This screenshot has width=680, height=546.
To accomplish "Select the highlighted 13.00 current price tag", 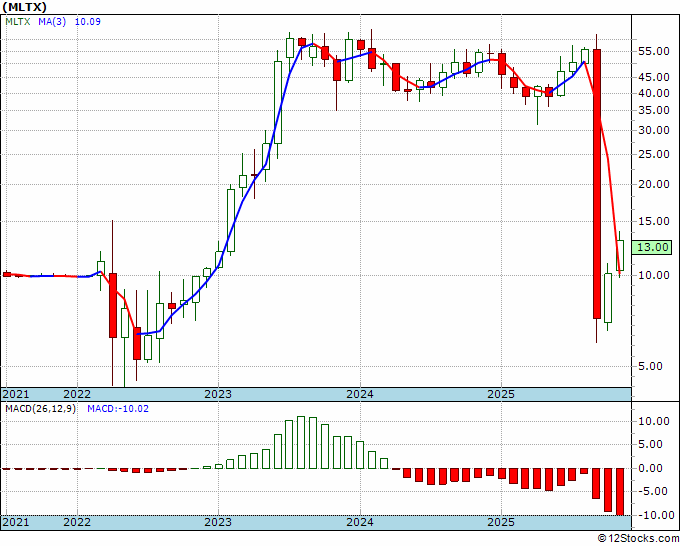I will [x=652, y=247].
